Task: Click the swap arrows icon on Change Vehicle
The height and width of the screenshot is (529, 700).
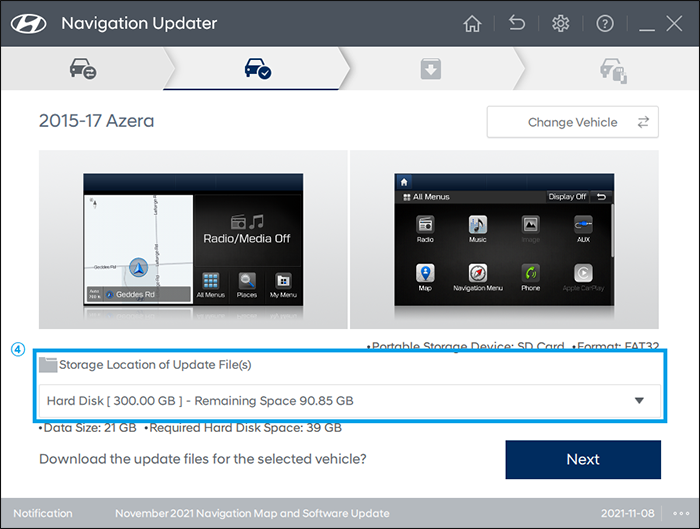Action: click(643, 122)
